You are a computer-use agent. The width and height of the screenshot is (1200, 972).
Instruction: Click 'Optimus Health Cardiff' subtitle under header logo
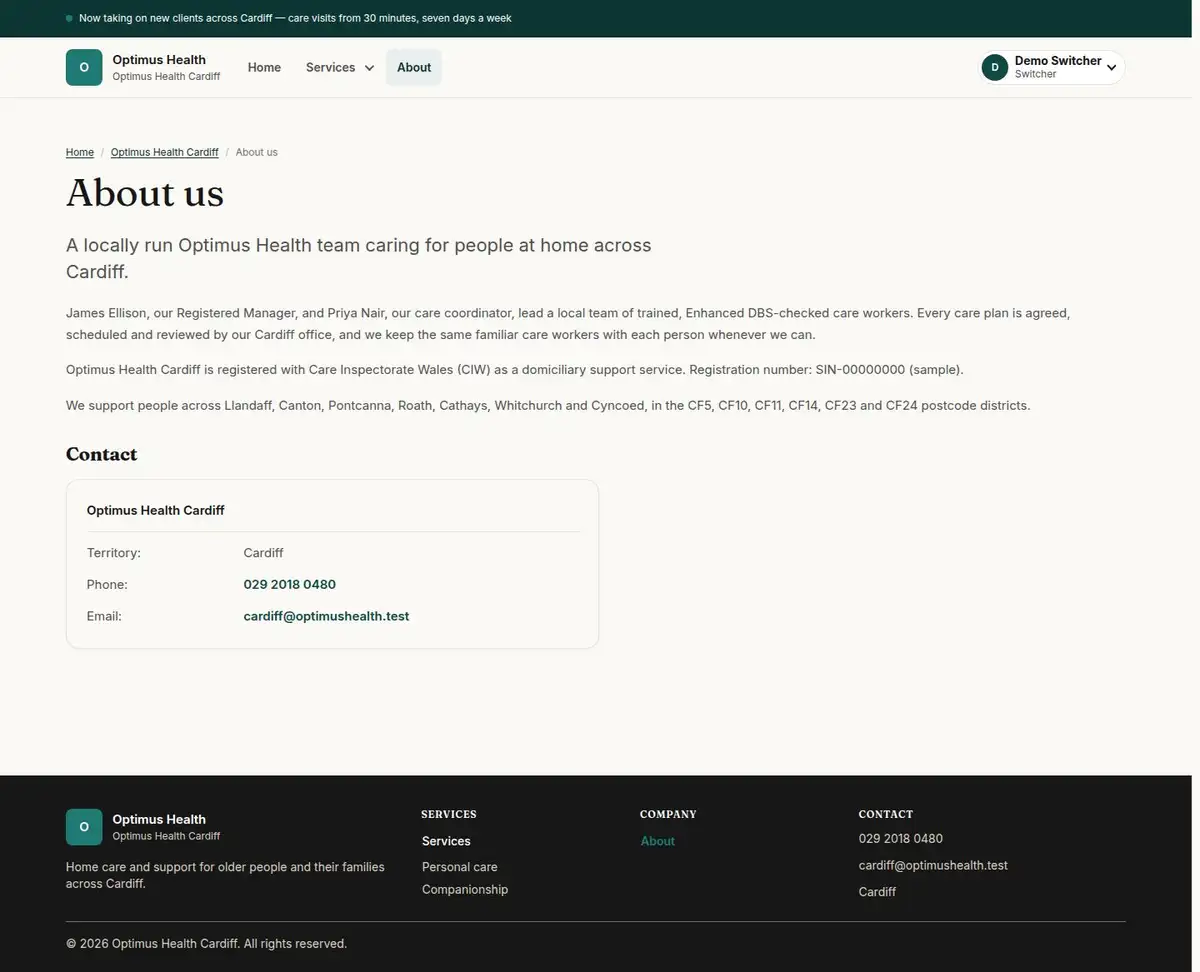coord(166,76)
